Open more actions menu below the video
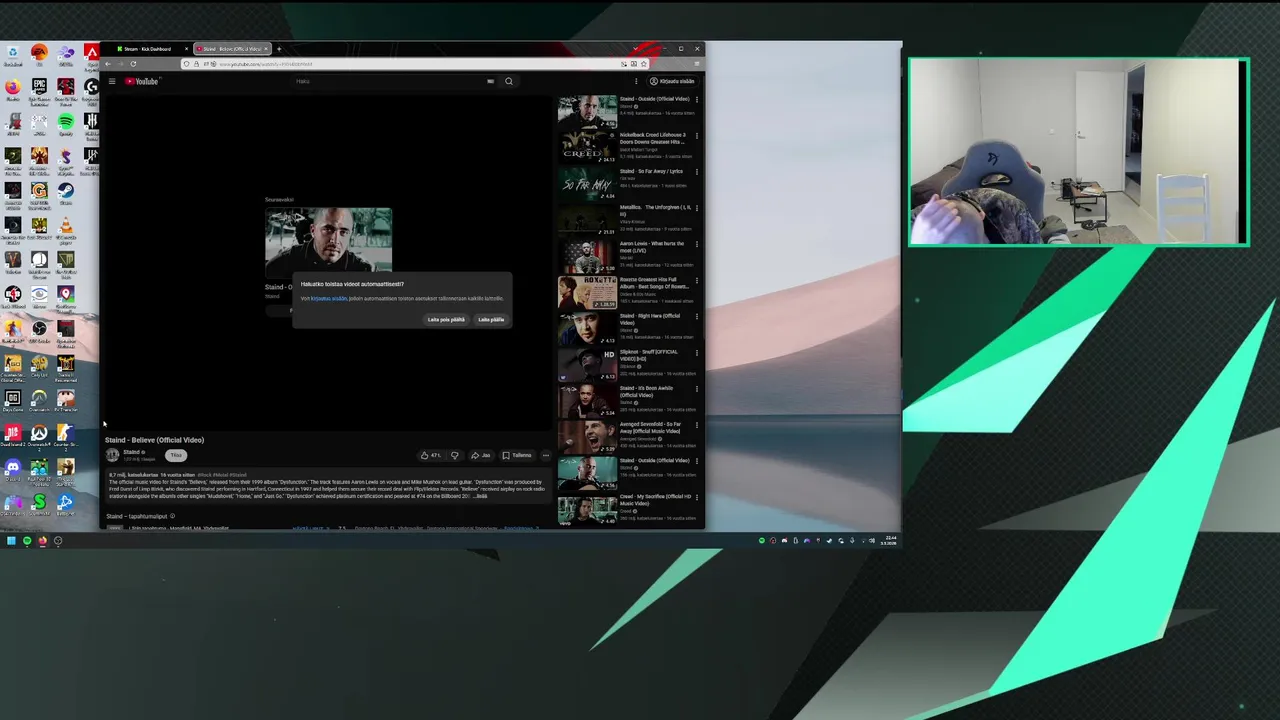The width and height of the screenshot is (1280, 720). pyautogui.click(x=545, y=455)
